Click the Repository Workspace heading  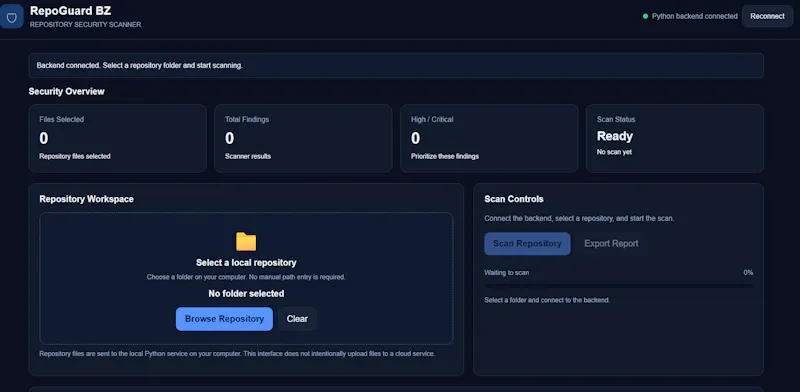click(86, 199)
